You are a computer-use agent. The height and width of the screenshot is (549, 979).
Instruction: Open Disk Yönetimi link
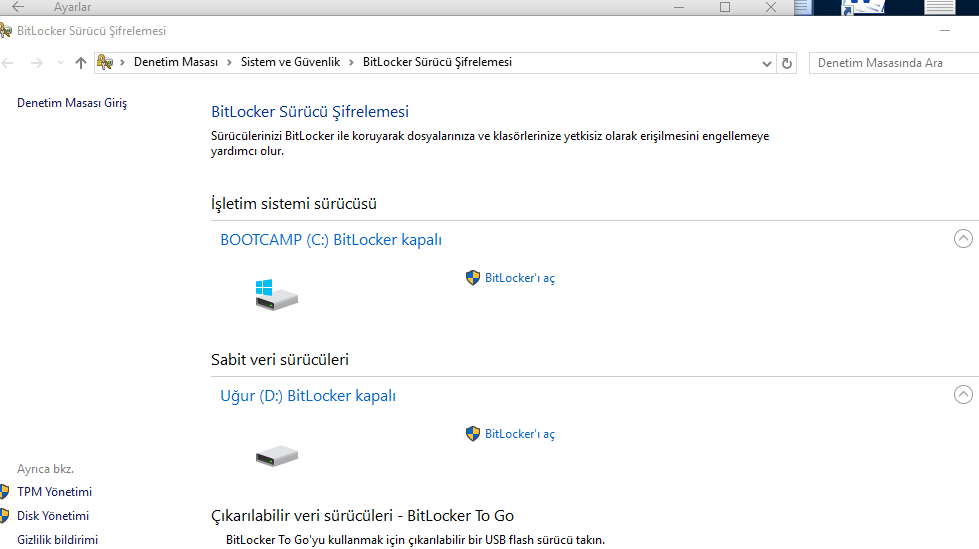point(53,516)
